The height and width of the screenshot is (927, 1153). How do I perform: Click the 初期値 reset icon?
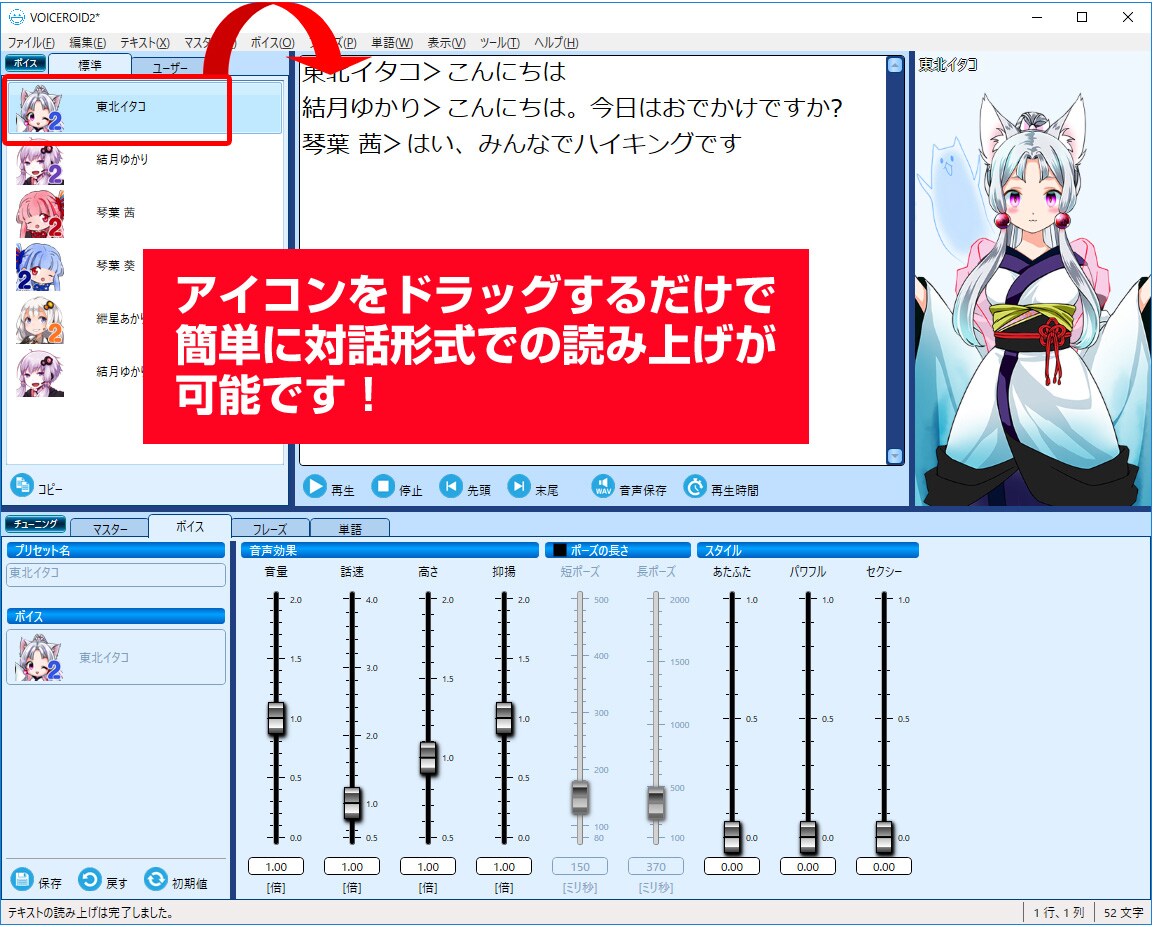156,880
